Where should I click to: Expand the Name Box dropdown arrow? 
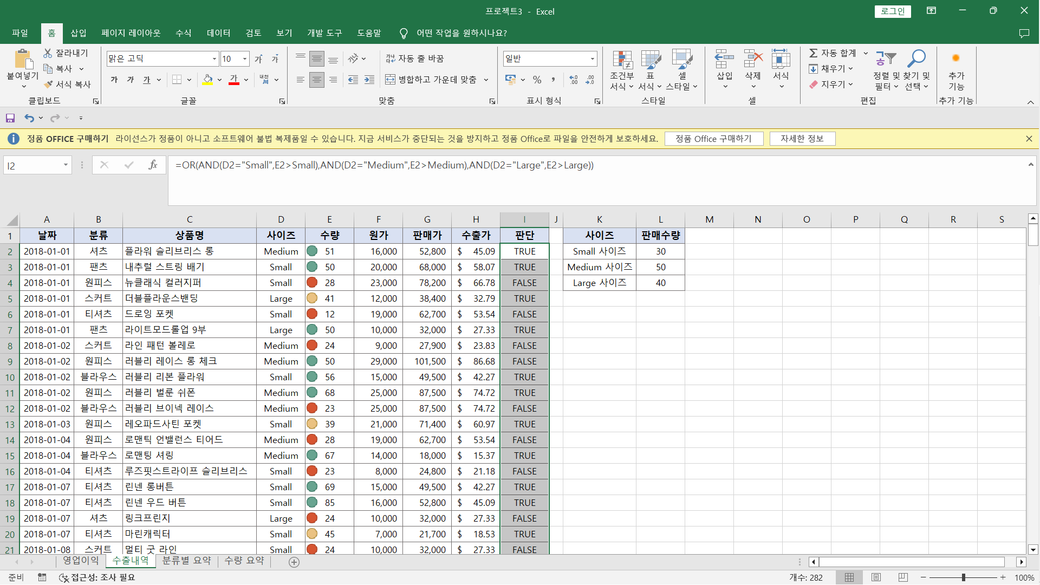tap(65, 165)
